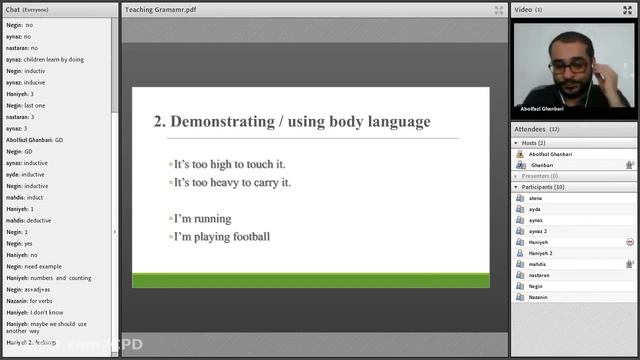The width and height of the screenshot is (640, 360).
Task: Click chat message "Negin: need example"
Action: coord(34,267)
